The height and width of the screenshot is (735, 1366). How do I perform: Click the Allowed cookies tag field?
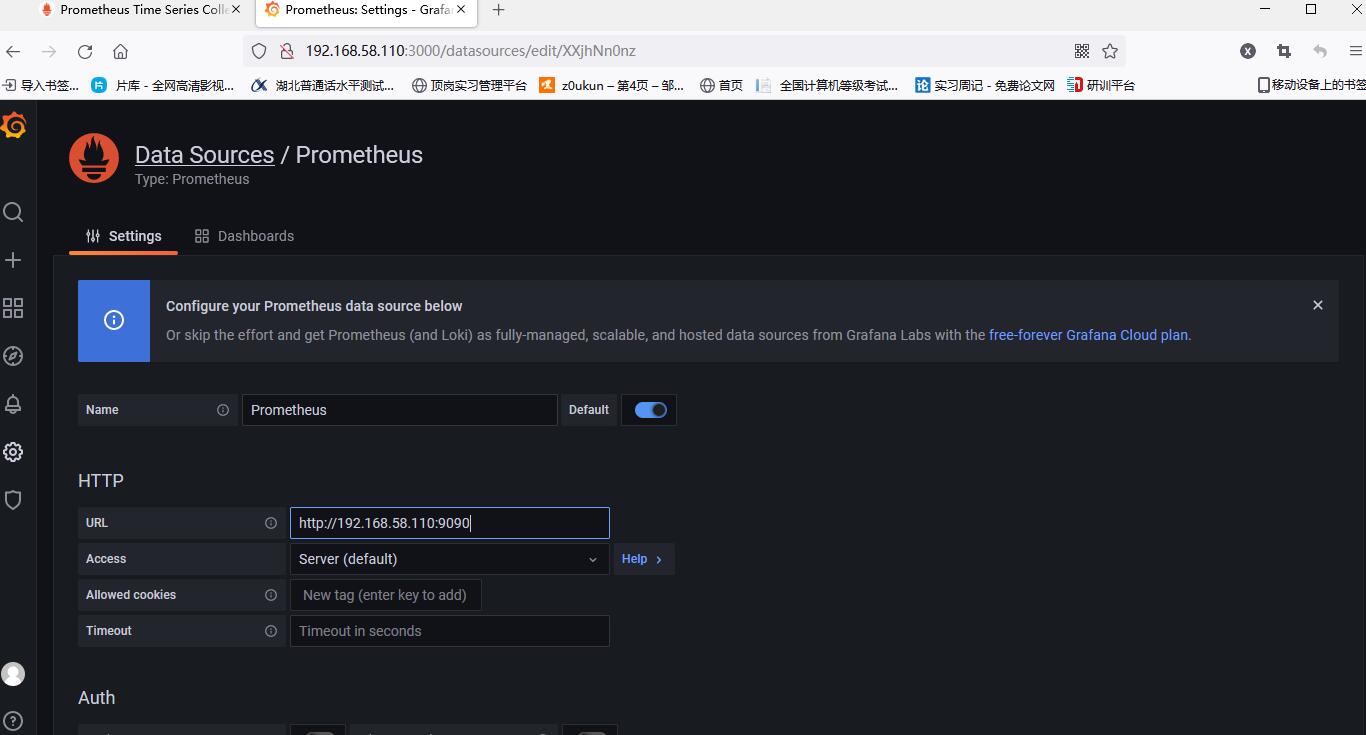coord(385,595)
